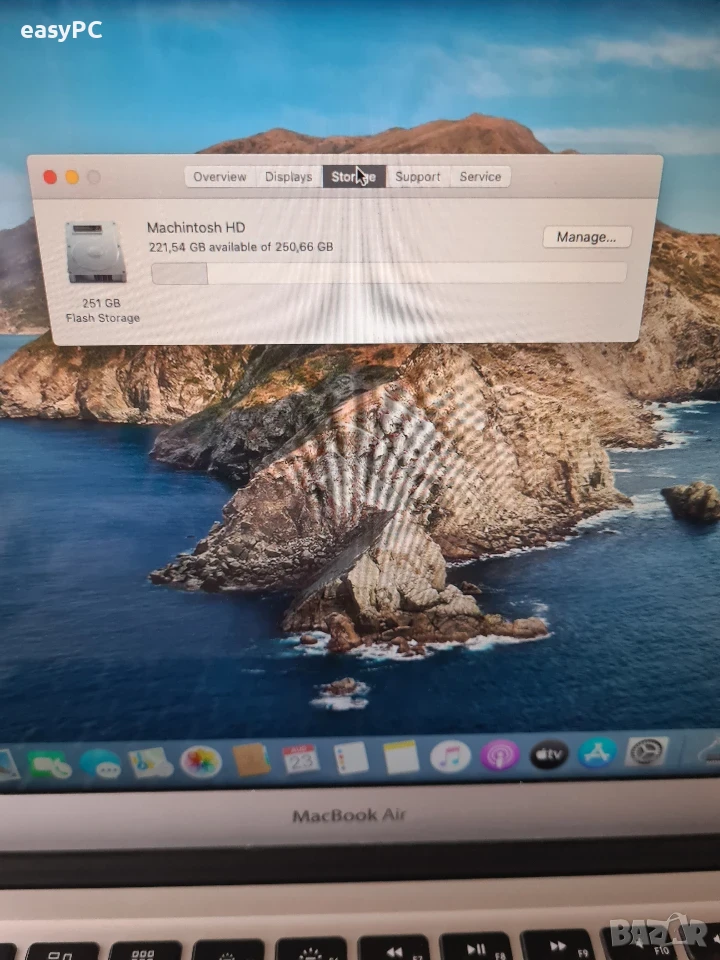The image size is (720, 960).
Task: Click the "251 GB" capacity label
Action: (102, 303)
